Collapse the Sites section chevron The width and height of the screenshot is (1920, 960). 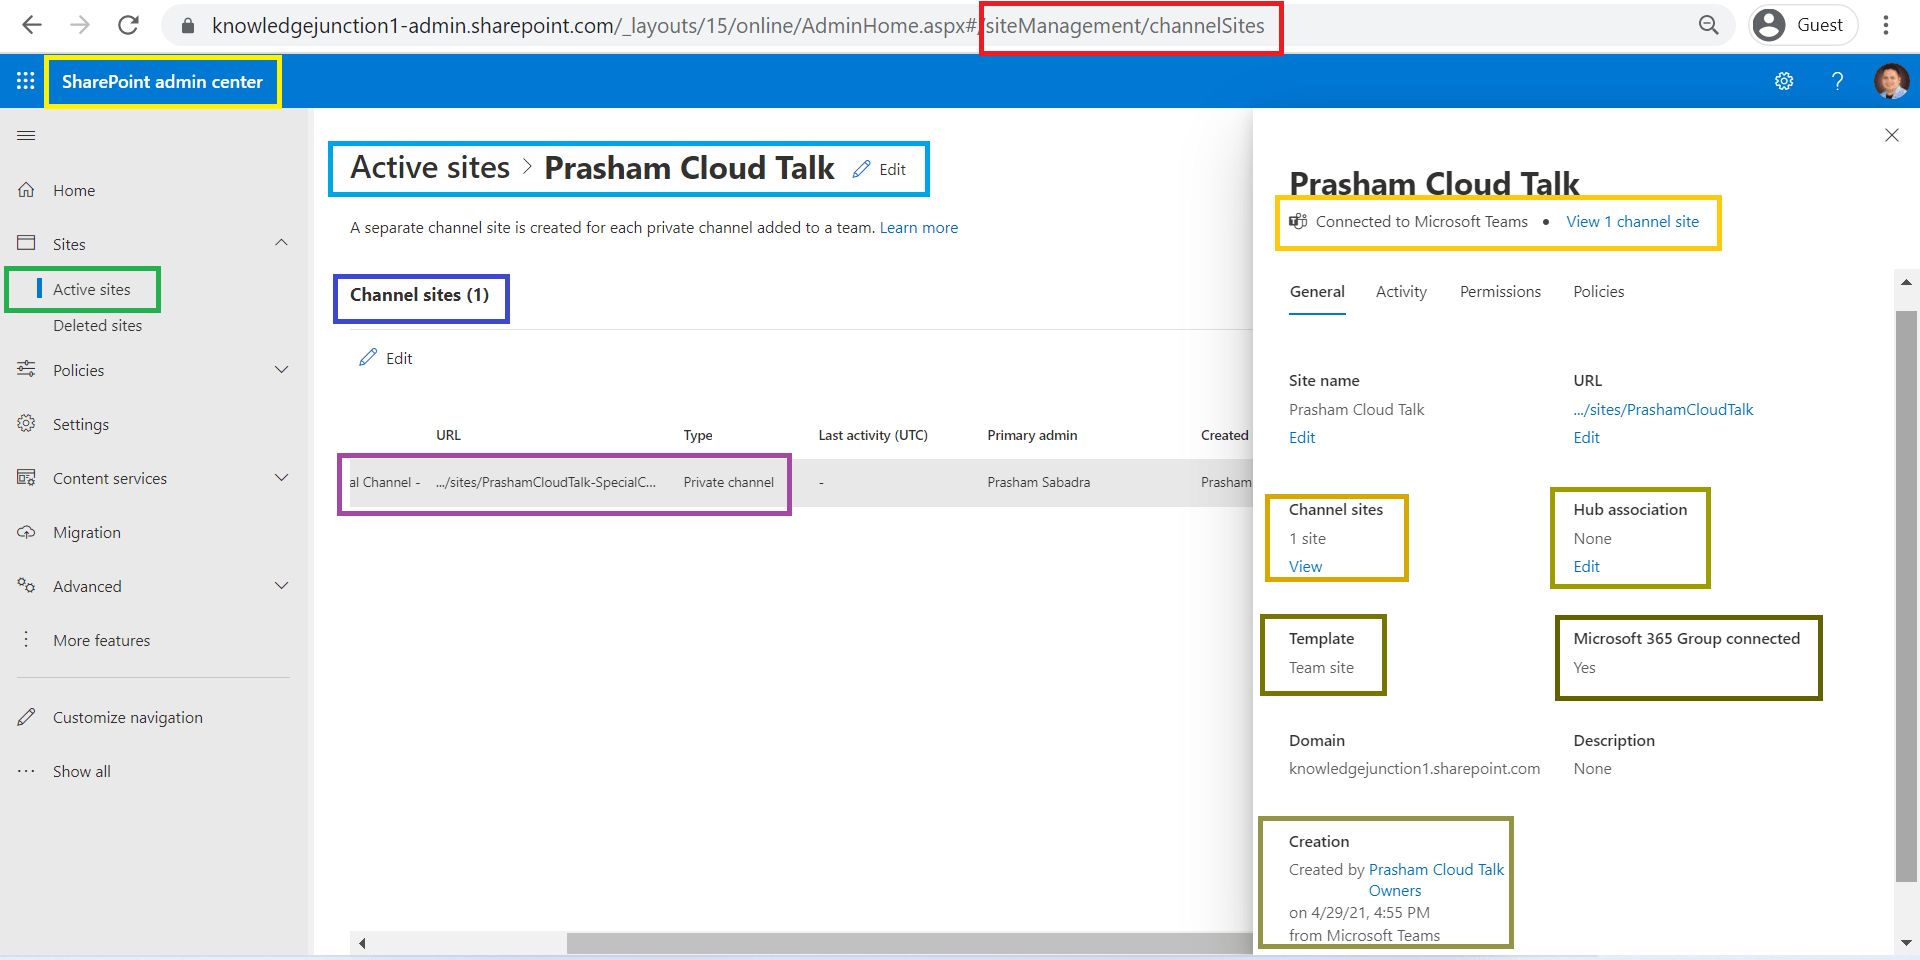click(x=282, y=242)
